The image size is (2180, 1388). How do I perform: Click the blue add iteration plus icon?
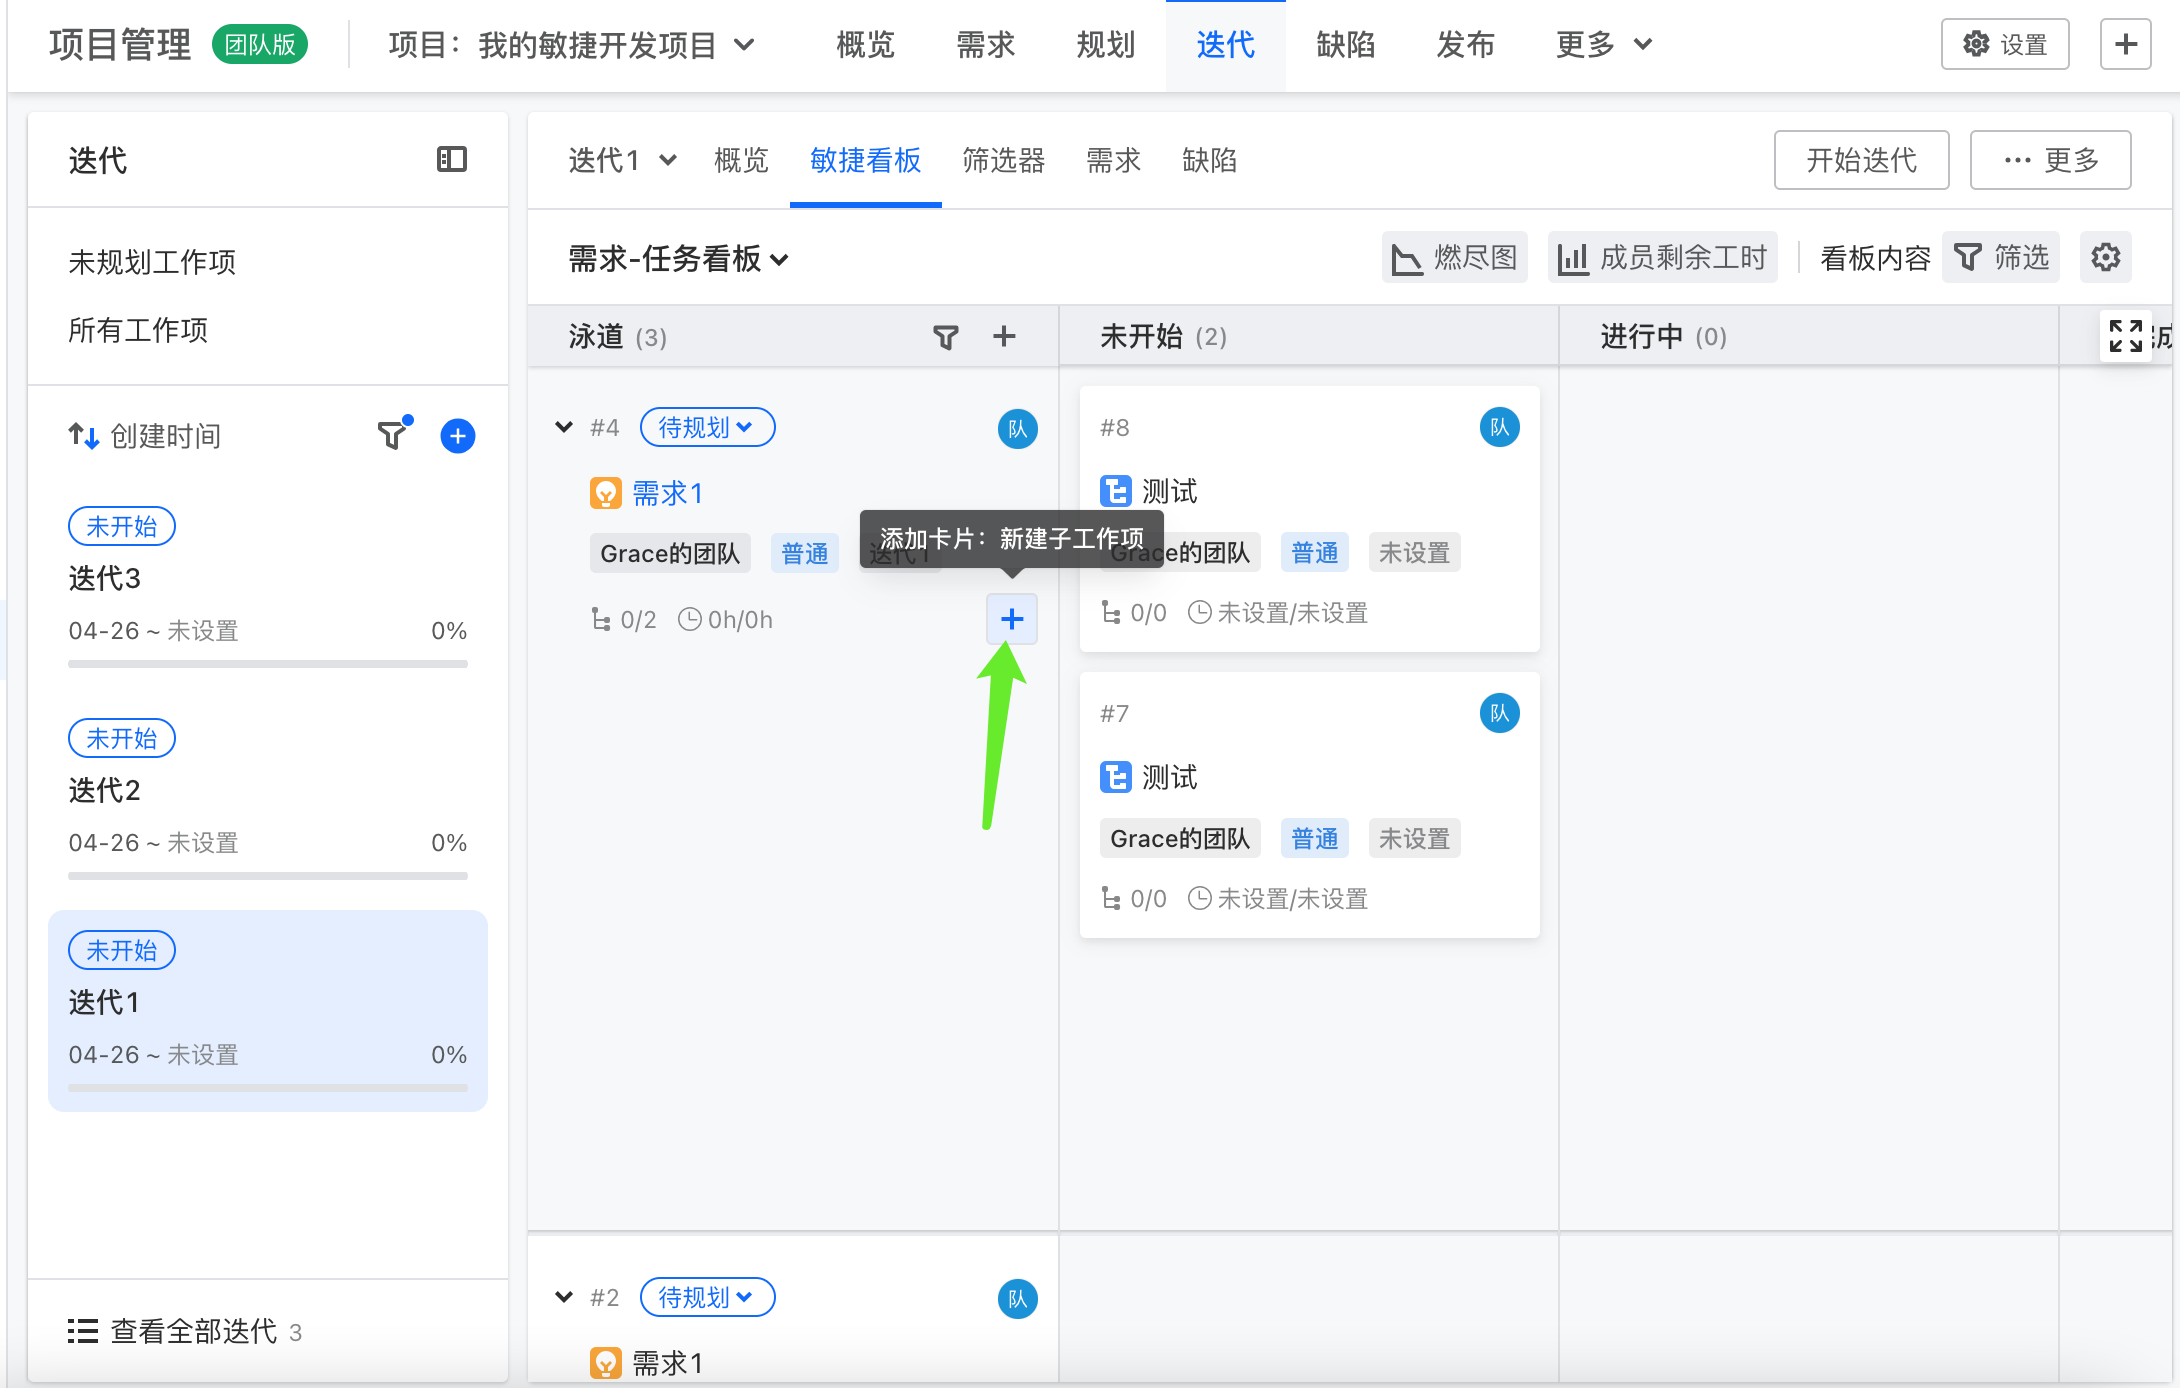pos(458,436)
